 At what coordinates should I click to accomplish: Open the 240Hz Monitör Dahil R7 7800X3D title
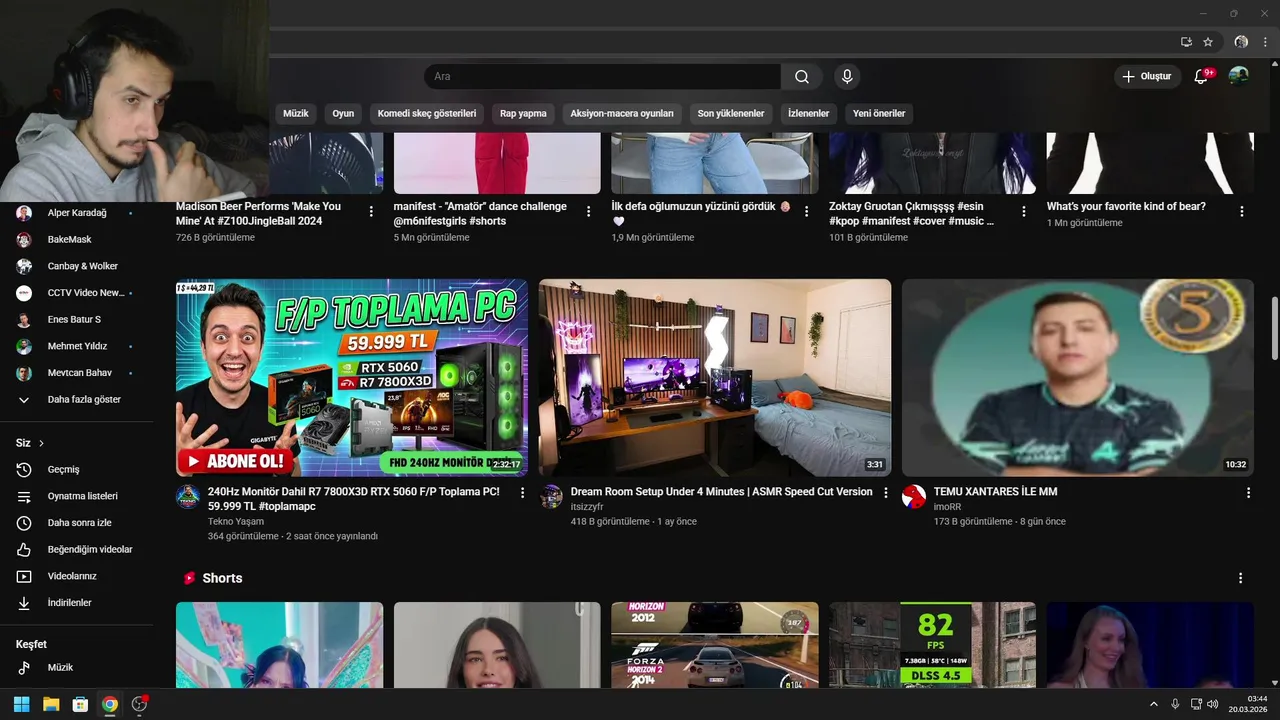[x=354, y=499]
